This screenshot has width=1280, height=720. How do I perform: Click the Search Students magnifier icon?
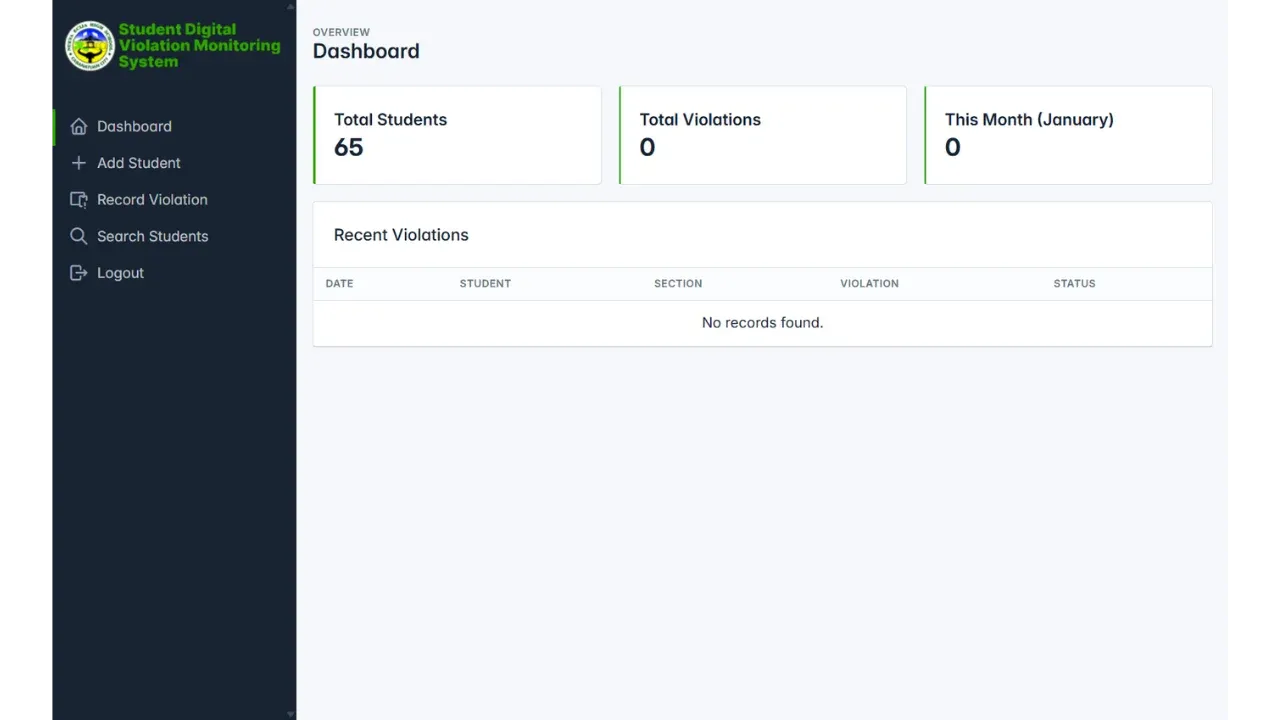79,236
